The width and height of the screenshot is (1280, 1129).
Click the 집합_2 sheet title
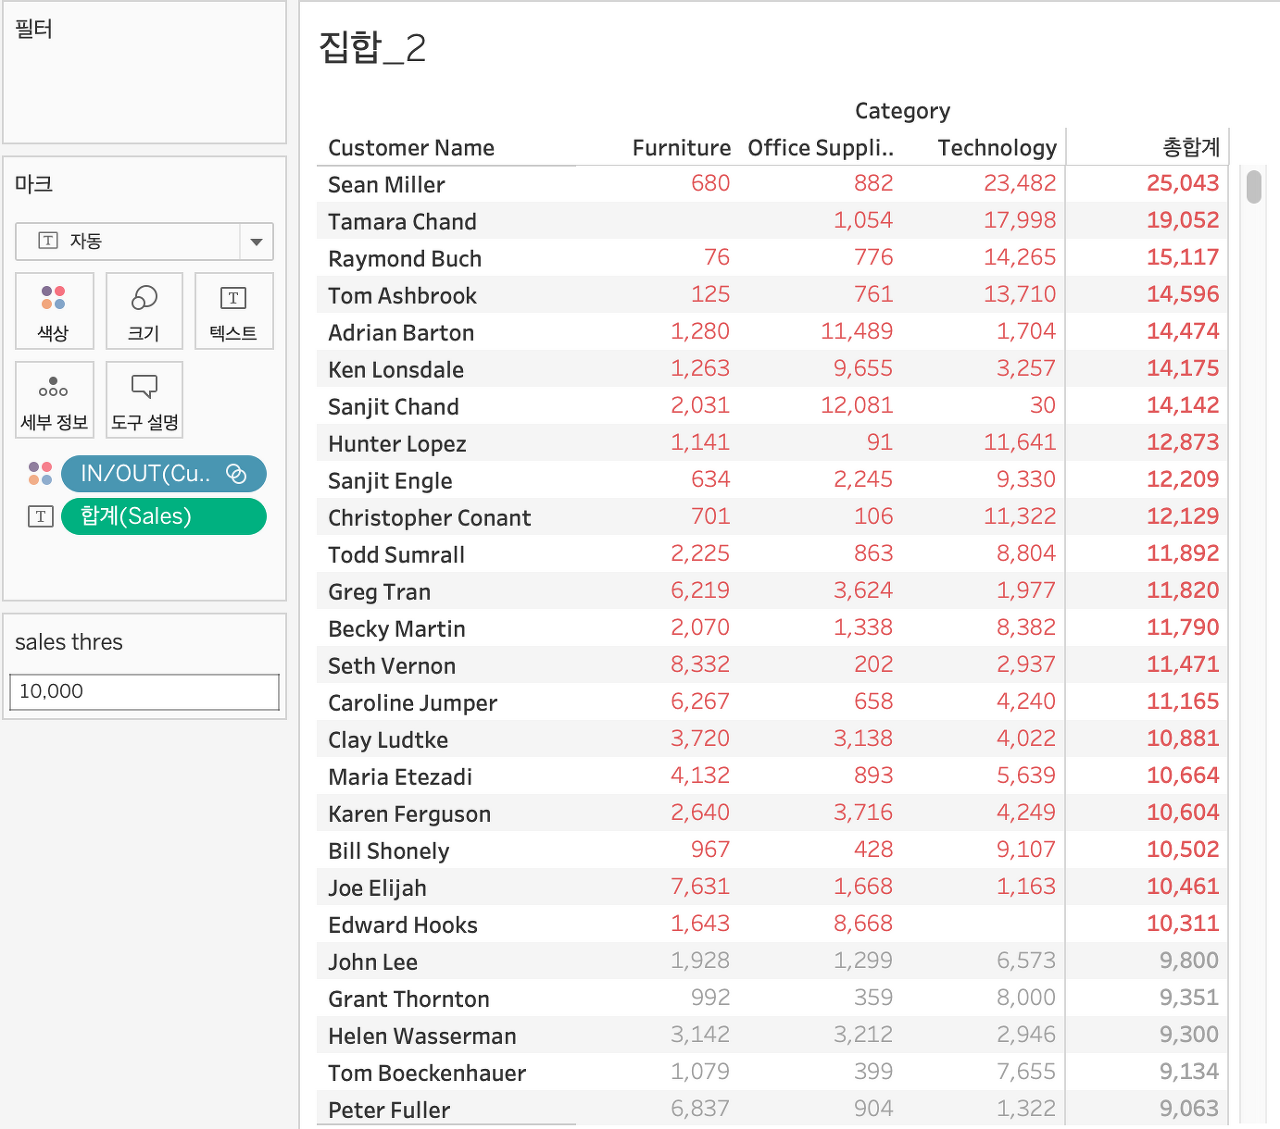tap(373, 47)
